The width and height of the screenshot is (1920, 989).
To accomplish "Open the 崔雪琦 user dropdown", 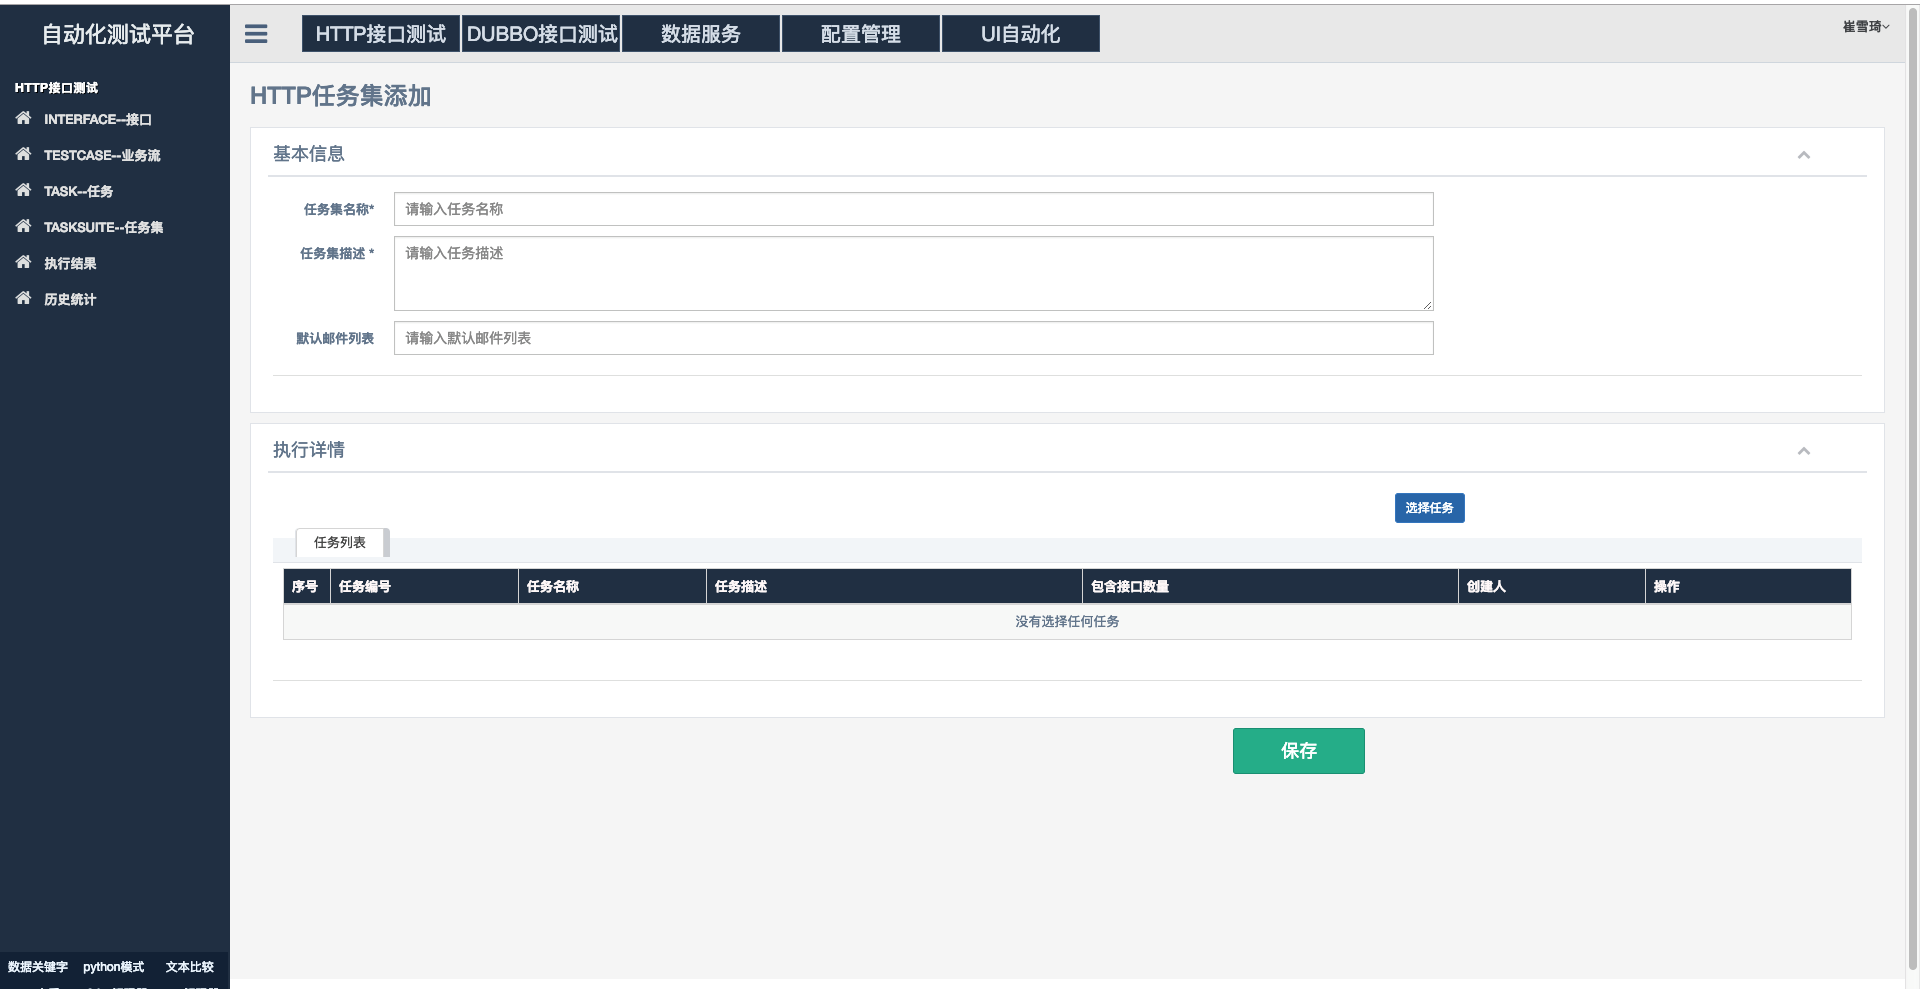I will coord(1866,27).
